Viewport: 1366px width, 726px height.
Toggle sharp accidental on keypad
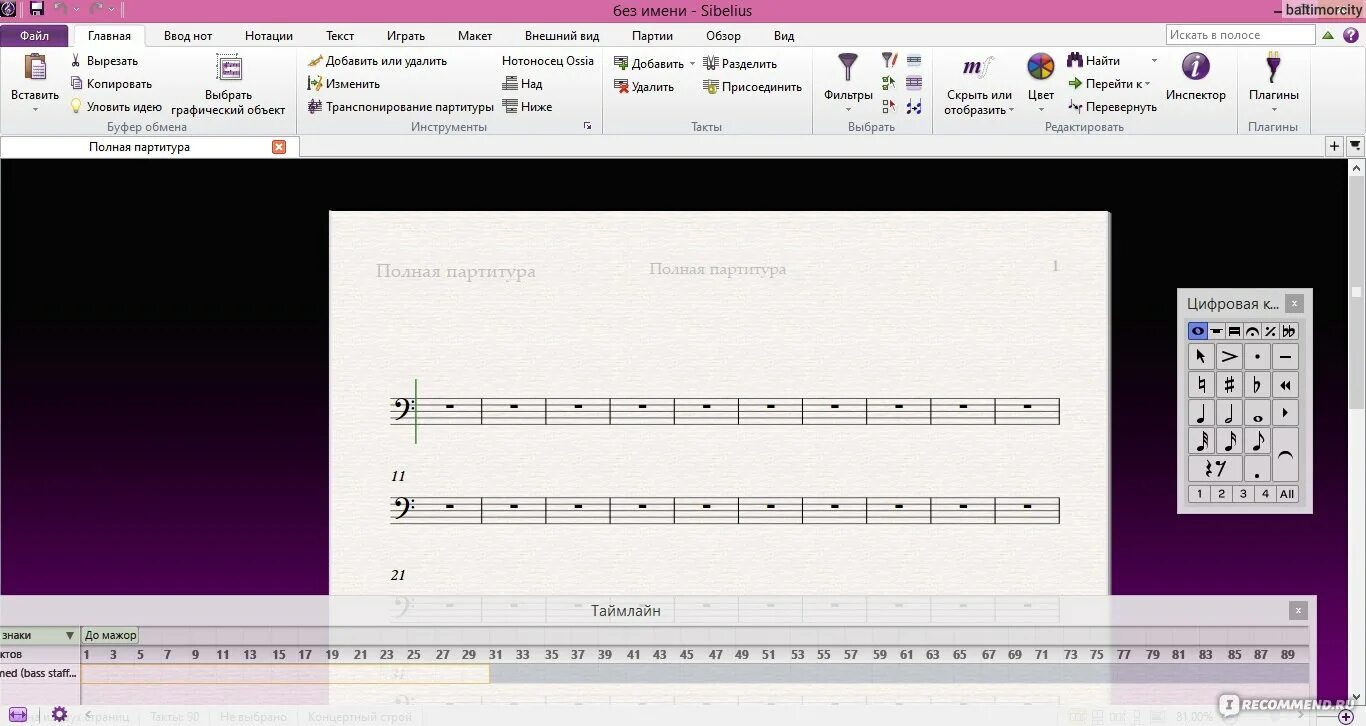pyautogui.click(x=1229, y=384)
